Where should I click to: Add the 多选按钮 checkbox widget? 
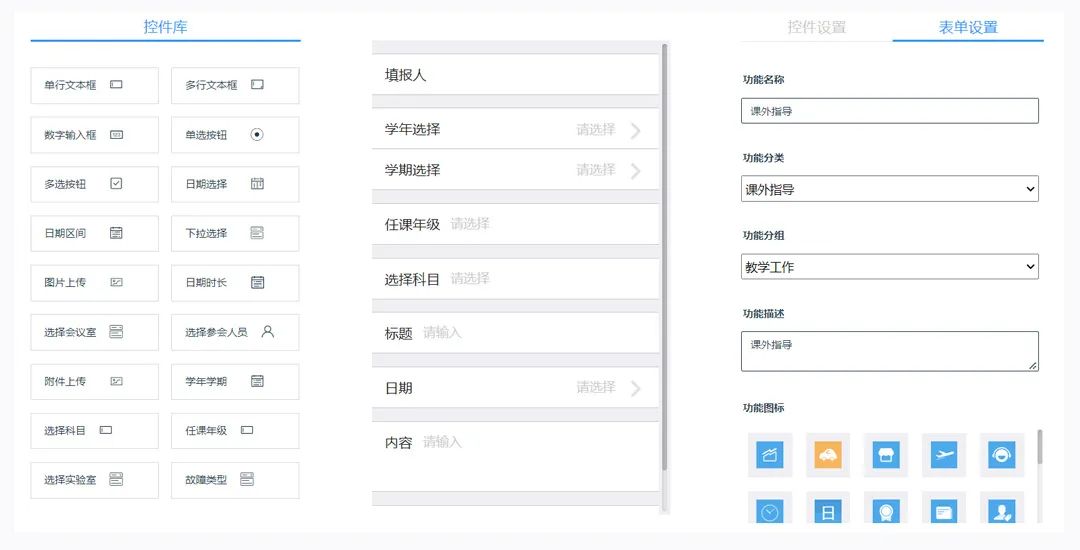94,184
